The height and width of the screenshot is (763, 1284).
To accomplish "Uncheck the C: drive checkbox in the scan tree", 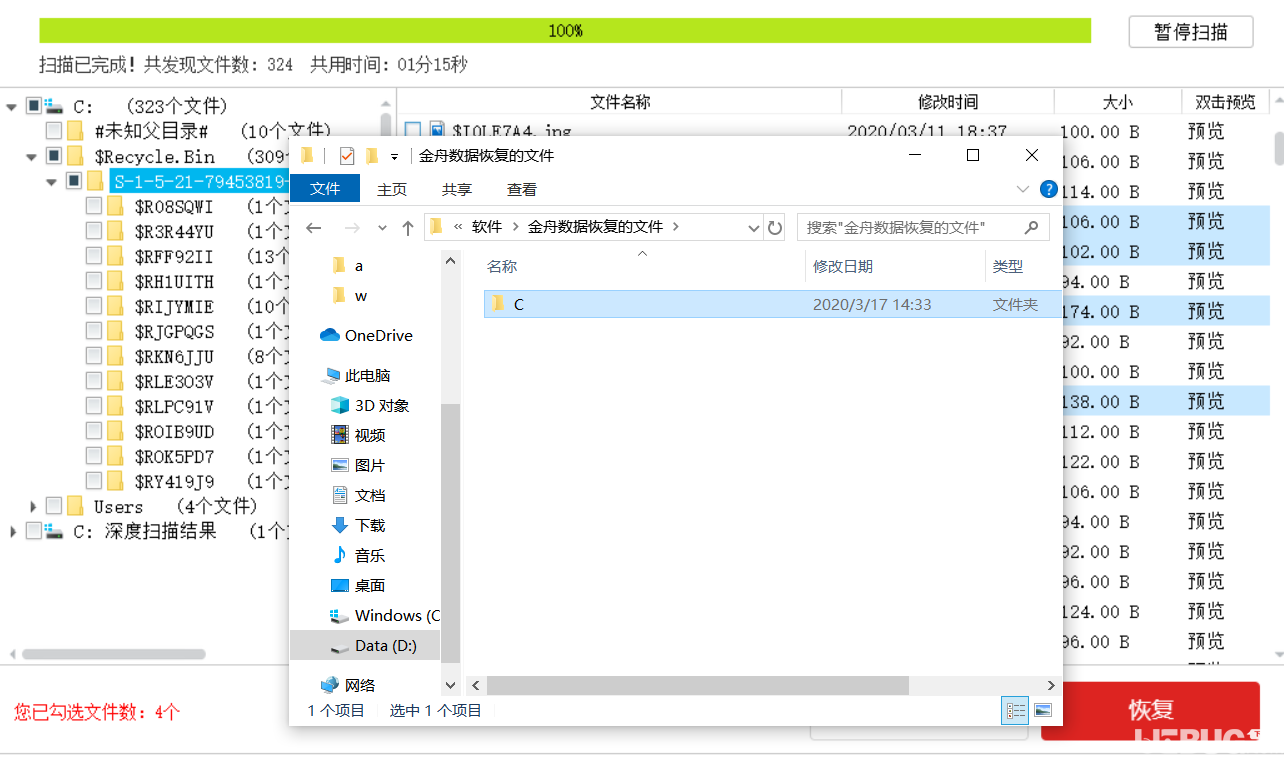I will 32,105.
